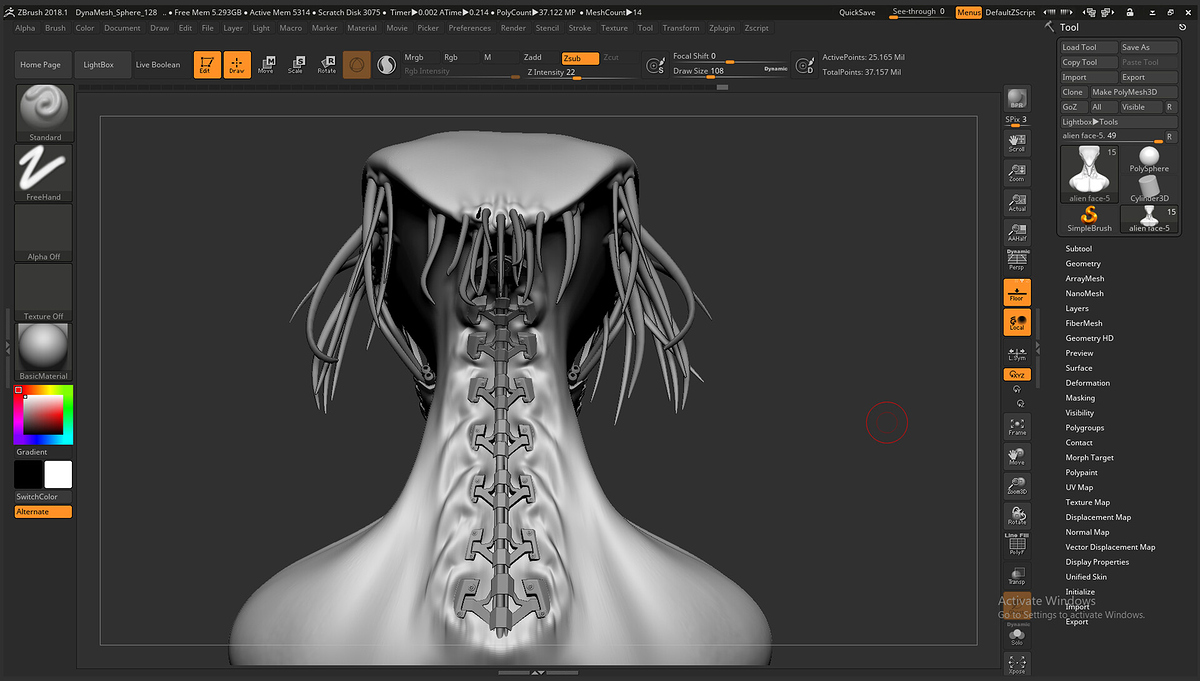1200x681 pixels.
Task: Select the Scale gizmo tool
Action: [295, 65]
